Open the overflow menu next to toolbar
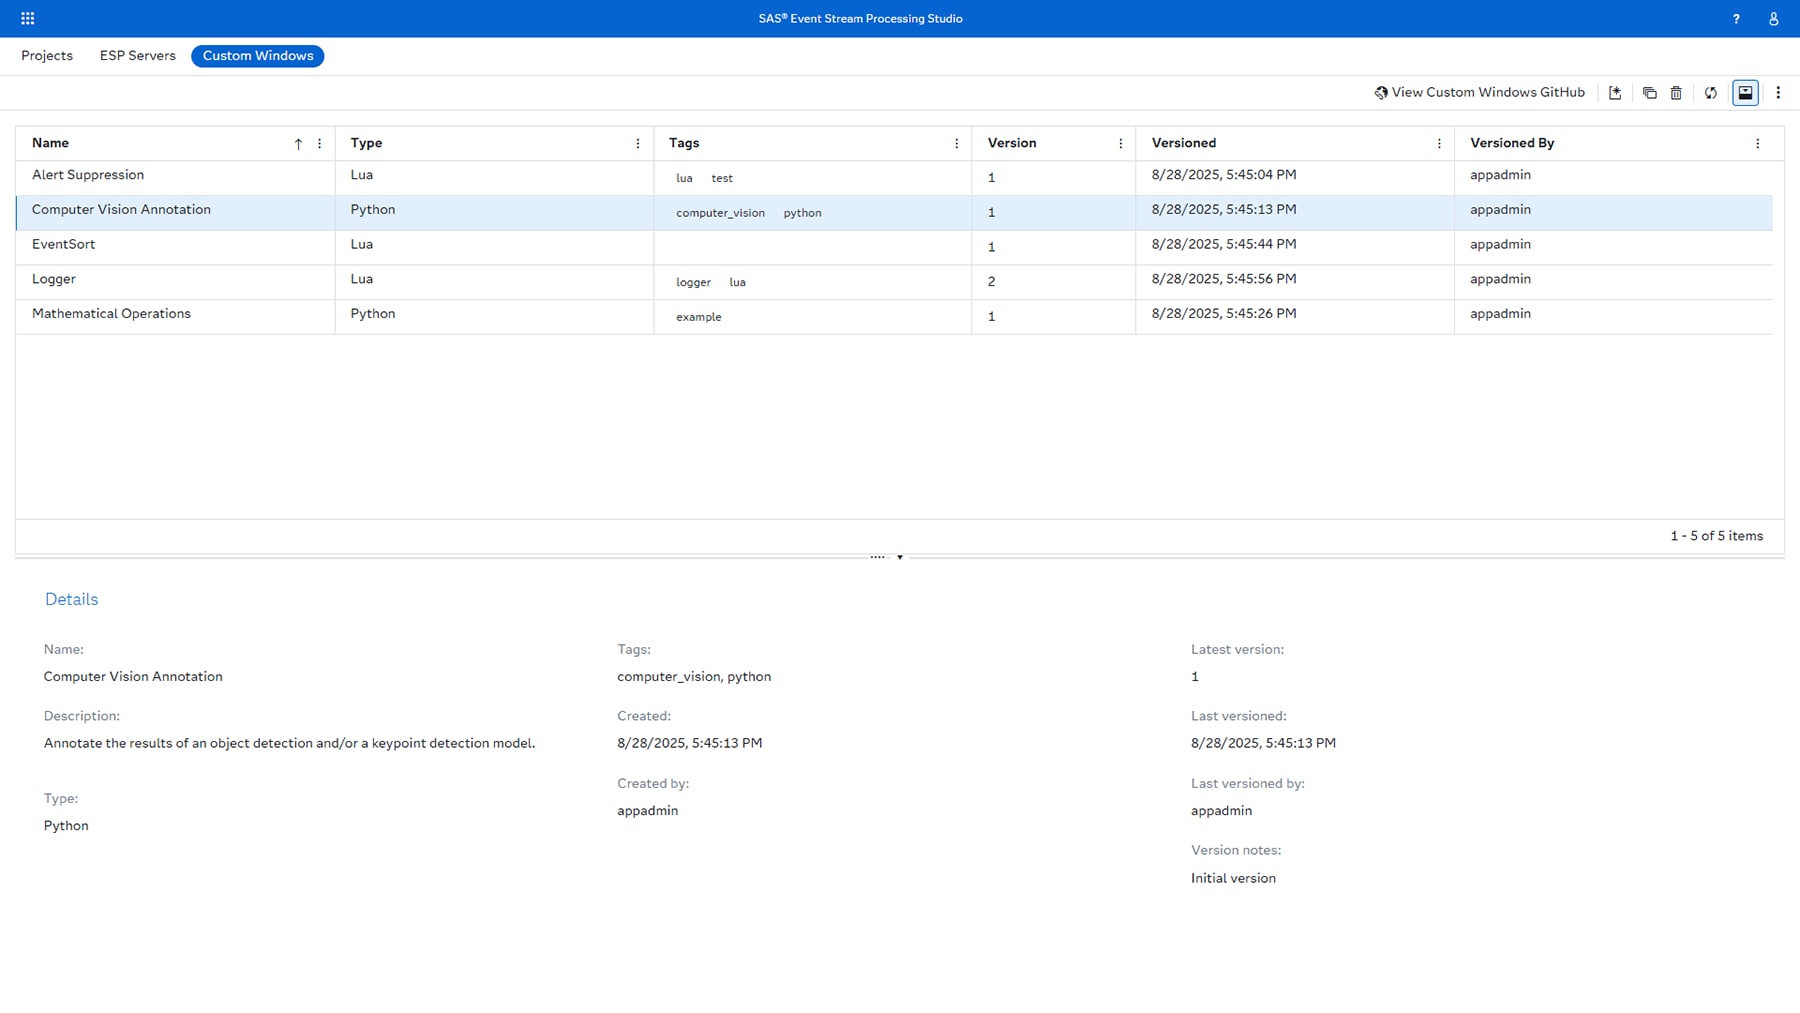 pos(1778,92)
